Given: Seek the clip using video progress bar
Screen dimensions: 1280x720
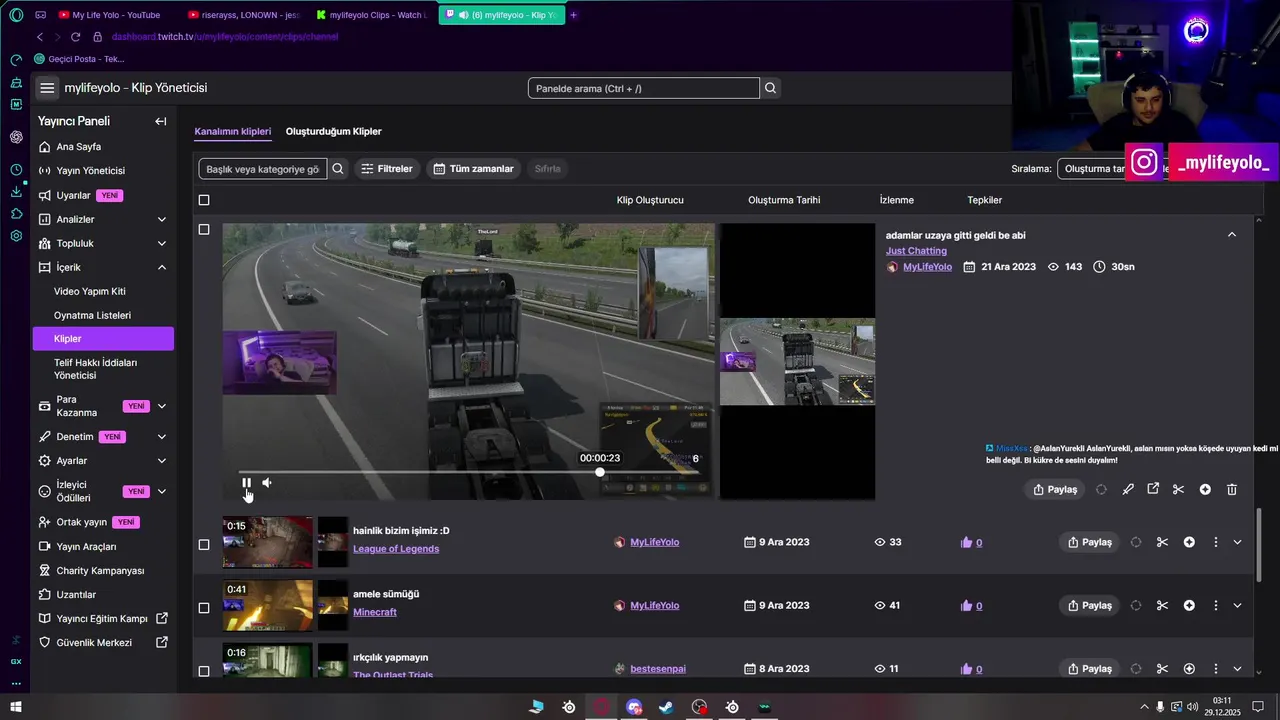Looking at the screenshot, I should [x=468, y=472].
